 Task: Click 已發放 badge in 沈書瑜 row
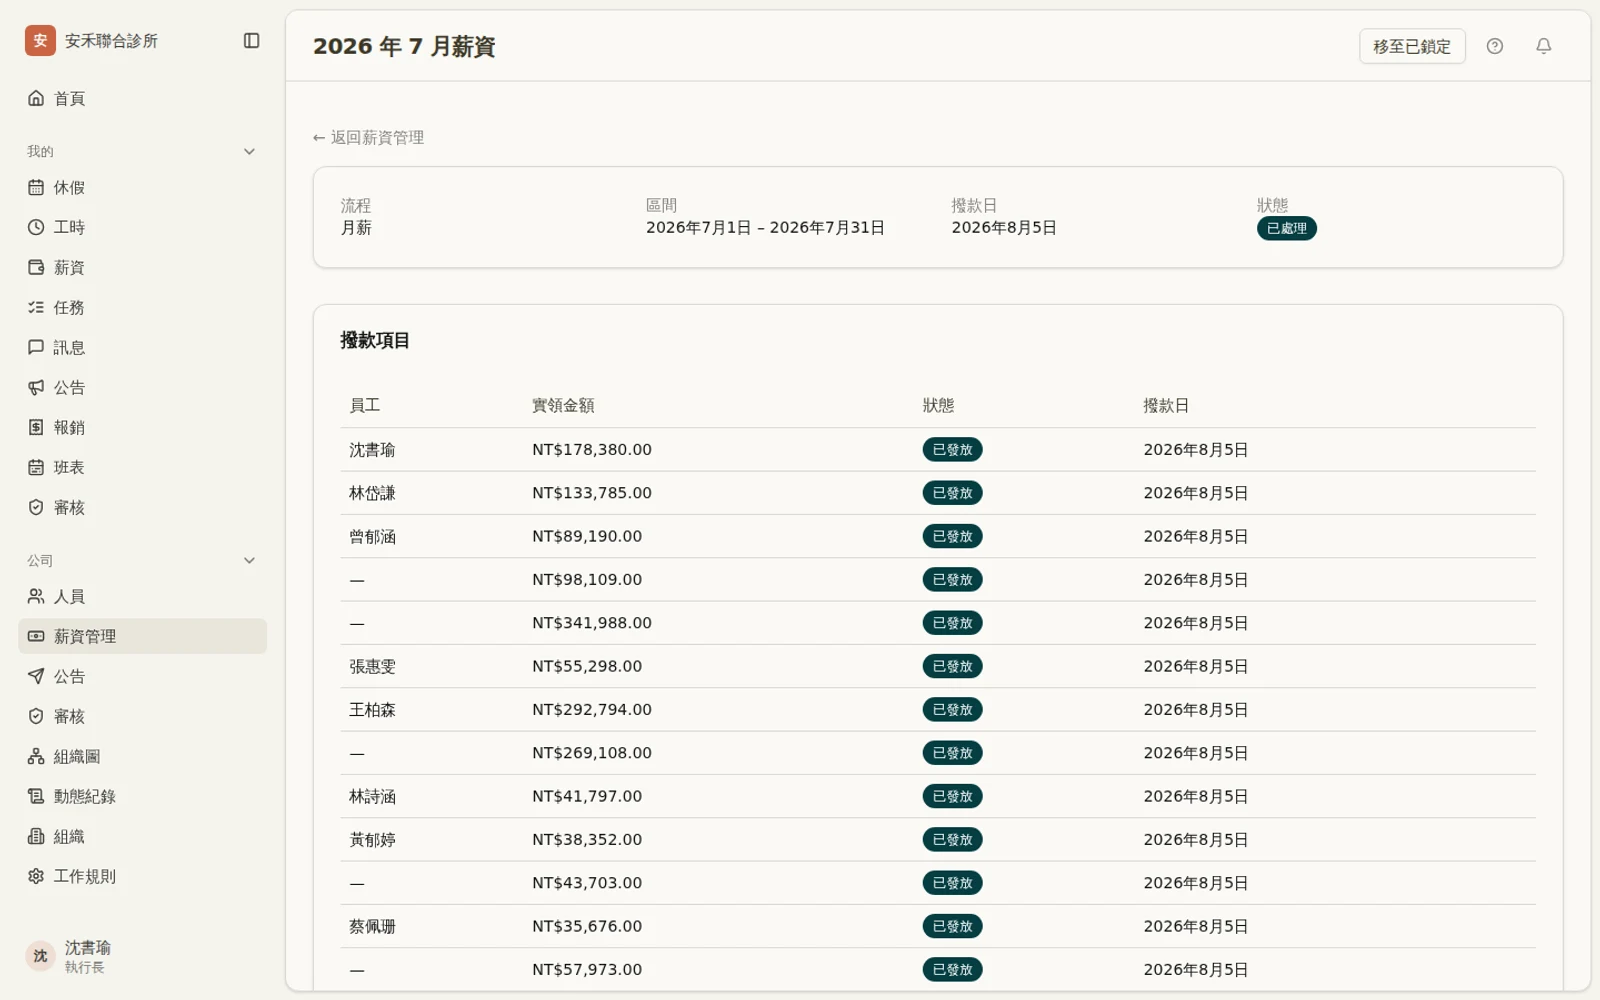pos(952,450)
